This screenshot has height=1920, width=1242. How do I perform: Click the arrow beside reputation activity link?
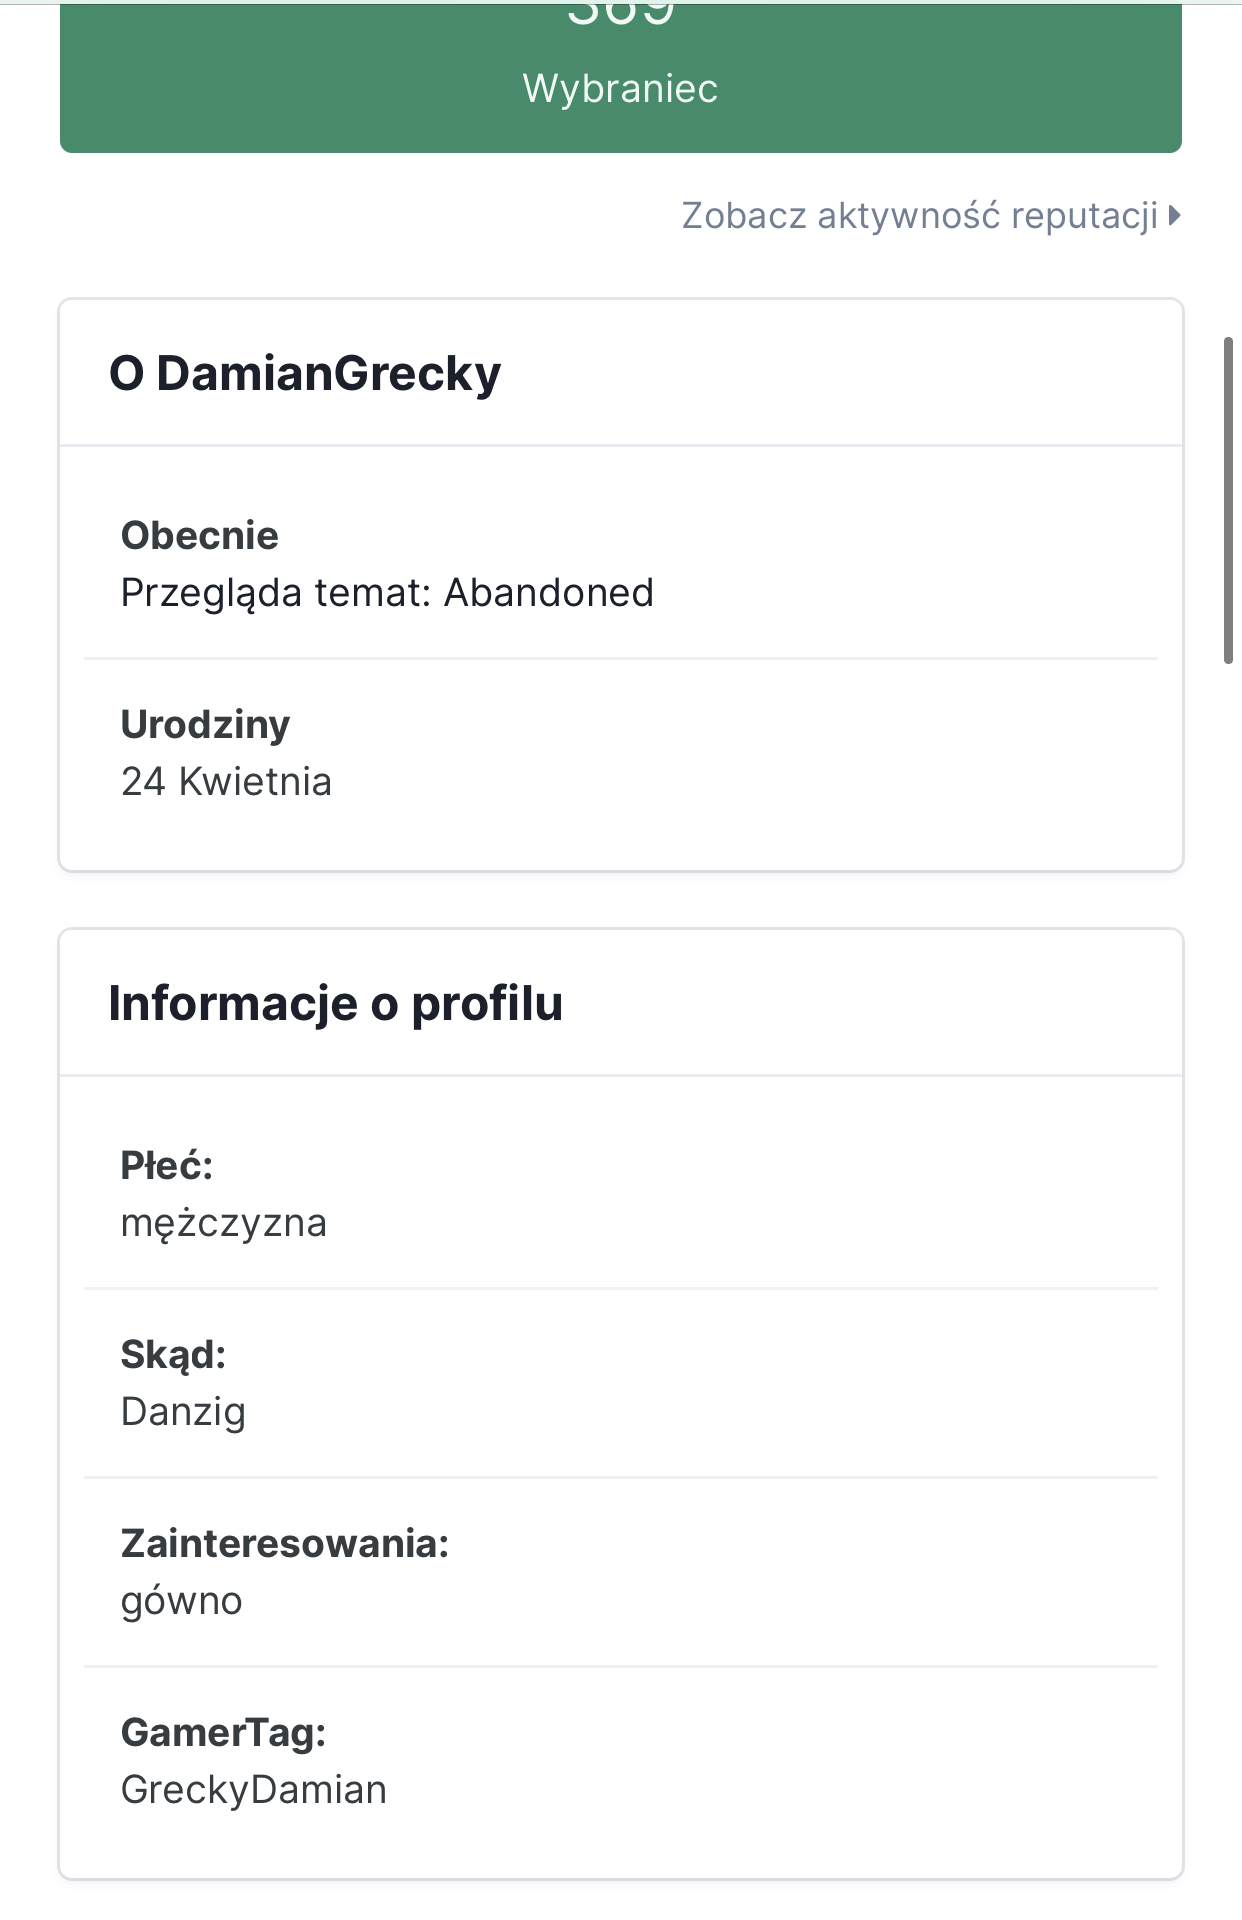[x=1175, y=215]
